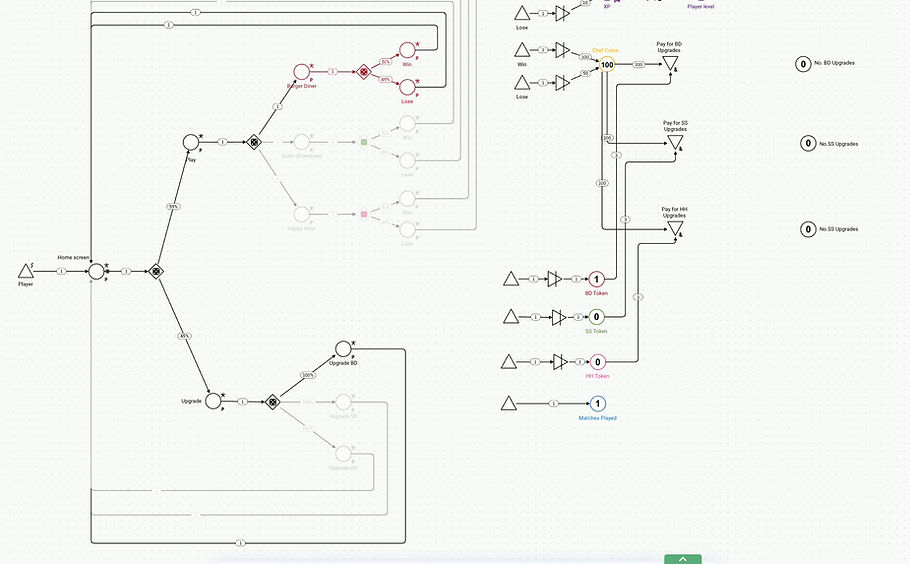Select the Upgrade BD pool node
This screenshot has height=564, width=910.
(x=344, y=349)
